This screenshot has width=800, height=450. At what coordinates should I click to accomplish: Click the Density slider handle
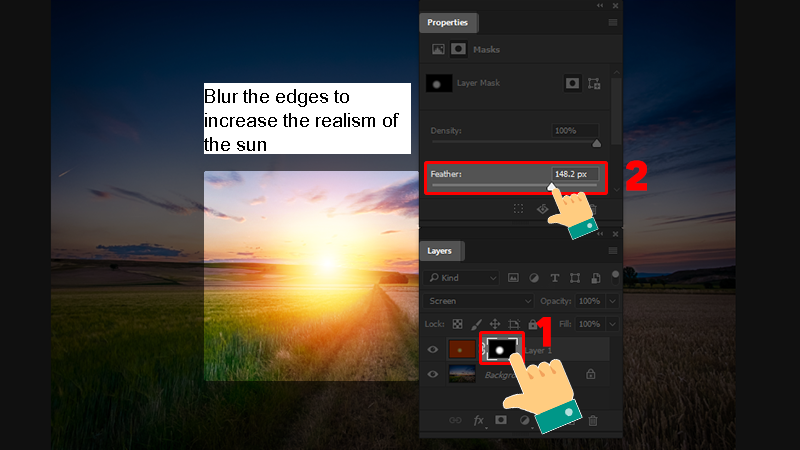(596, 144)
